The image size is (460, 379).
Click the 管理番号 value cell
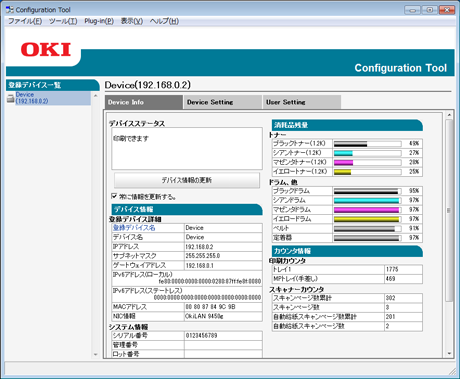pyautogui.click(x=223, y=345)
